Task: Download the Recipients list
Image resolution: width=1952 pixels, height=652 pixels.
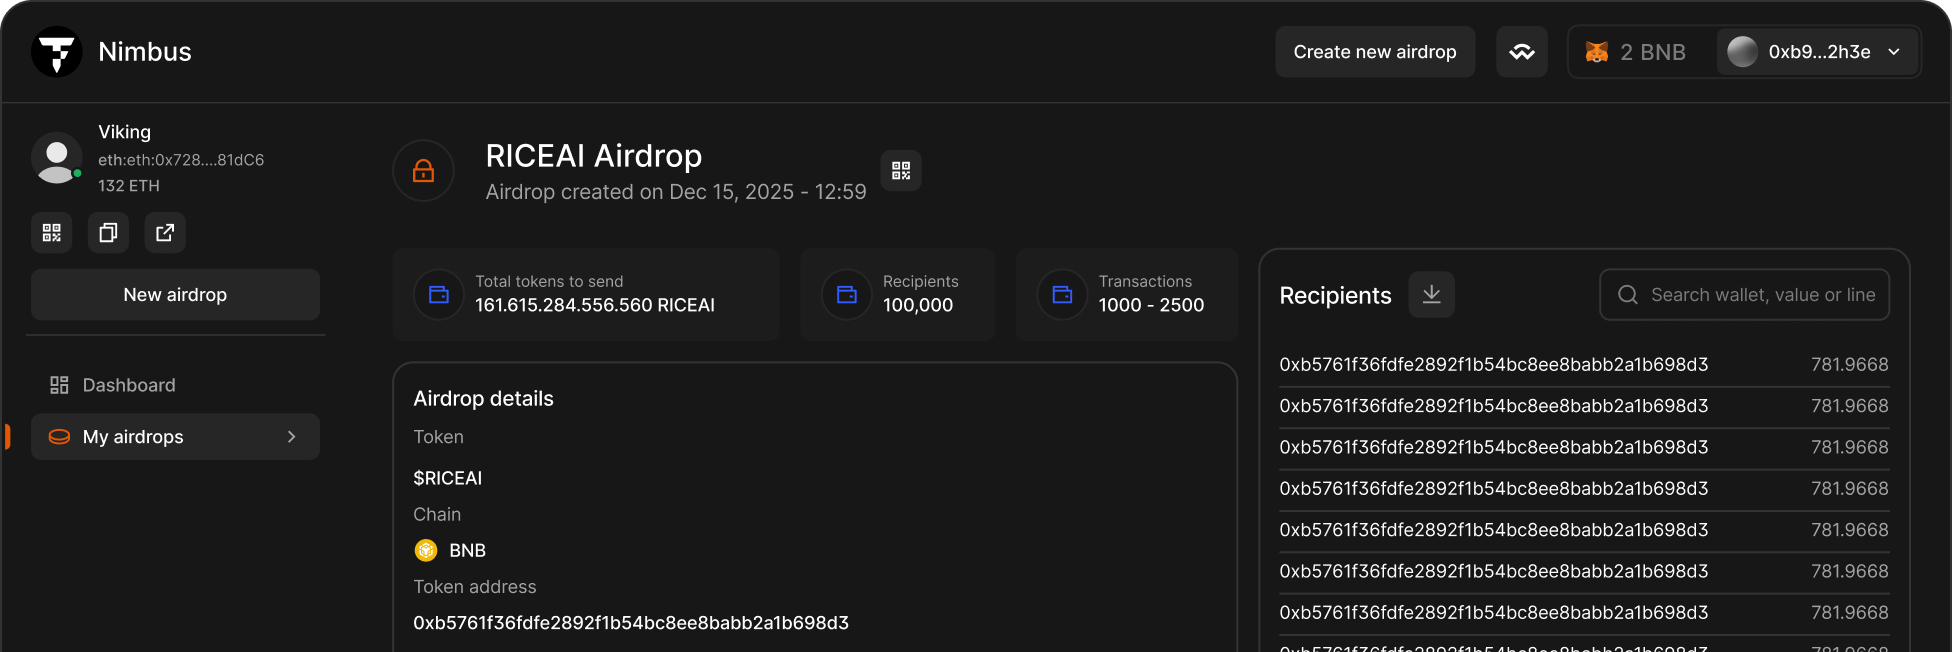Action: point(1432,295)
